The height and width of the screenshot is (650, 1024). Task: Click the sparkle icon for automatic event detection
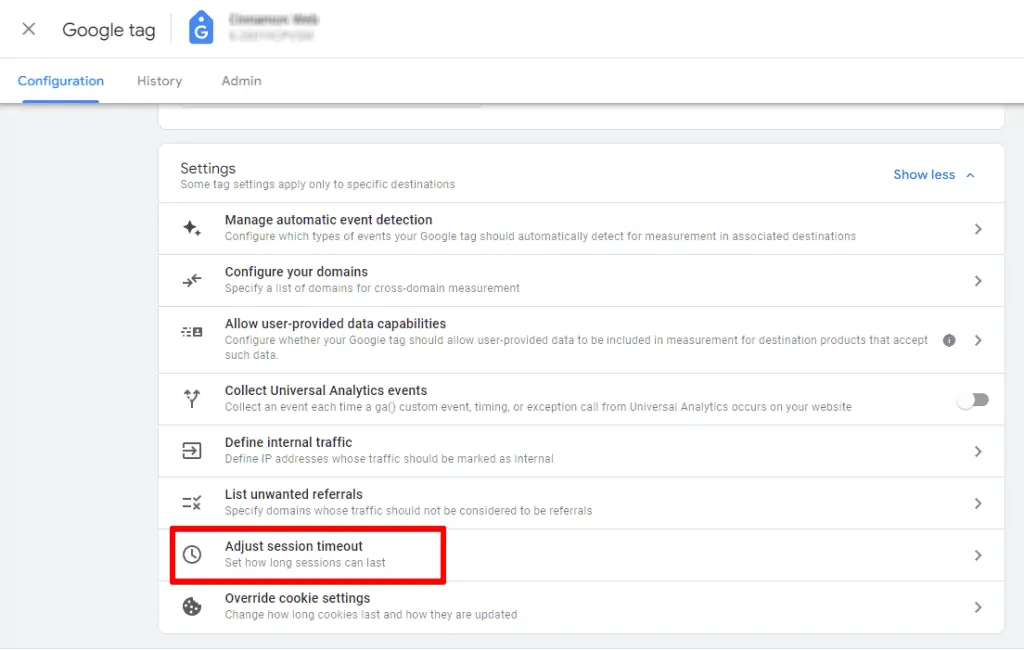191,228
